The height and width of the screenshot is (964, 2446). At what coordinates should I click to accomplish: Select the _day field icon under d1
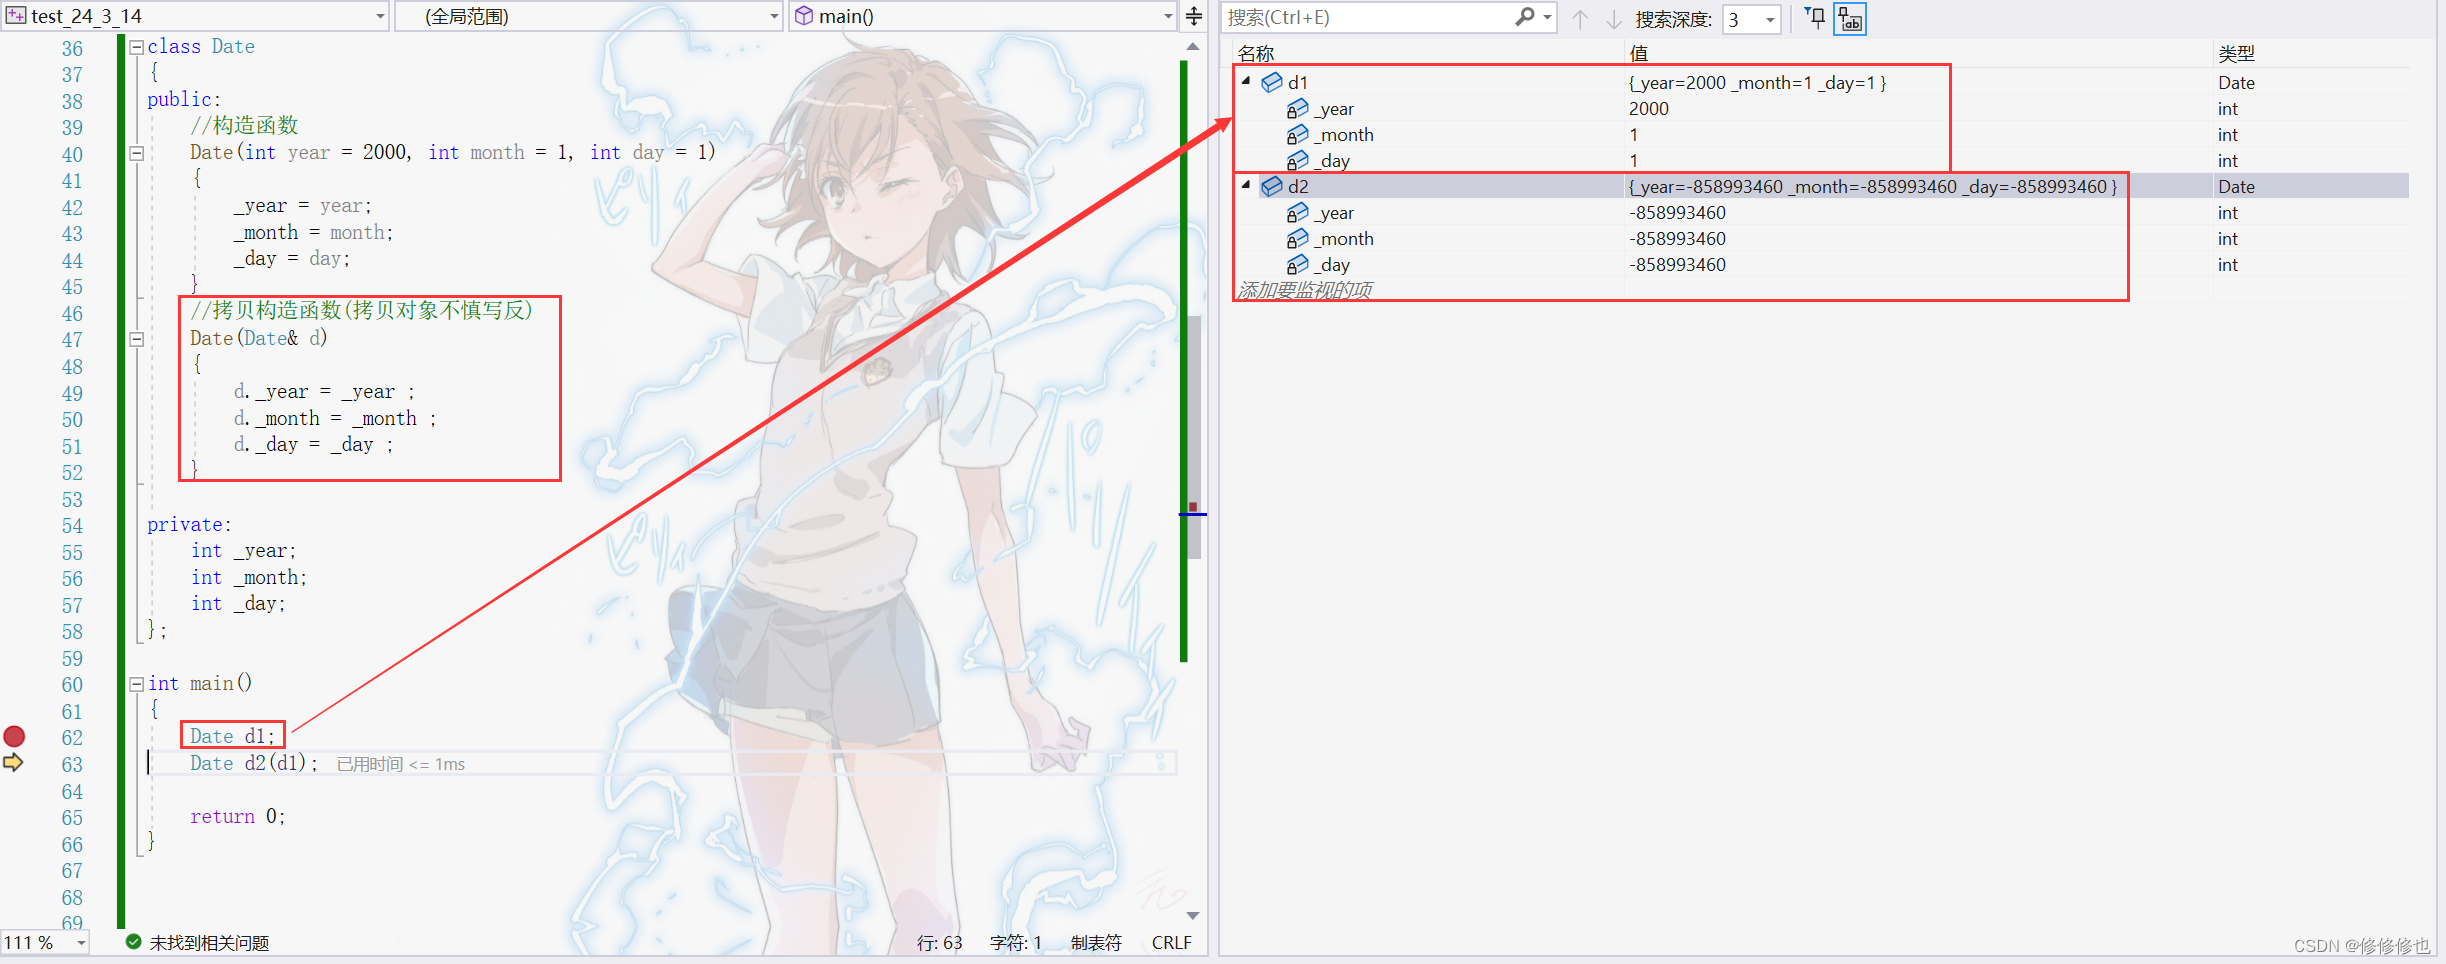pyautogui.click(x=1297, y=160)
